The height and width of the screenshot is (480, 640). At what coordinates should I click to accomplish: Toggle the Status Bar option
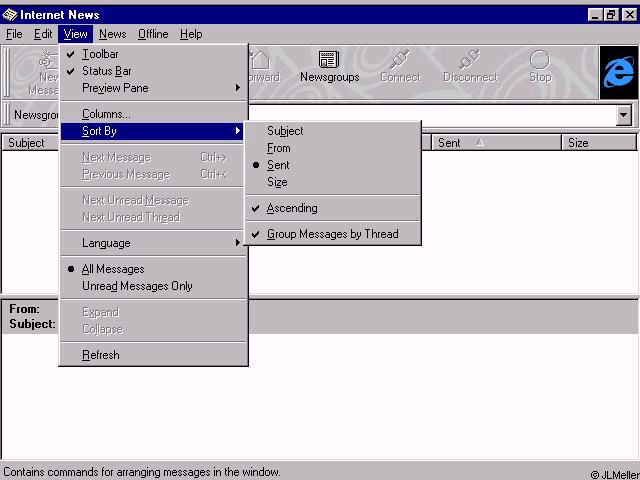[153, 71]
